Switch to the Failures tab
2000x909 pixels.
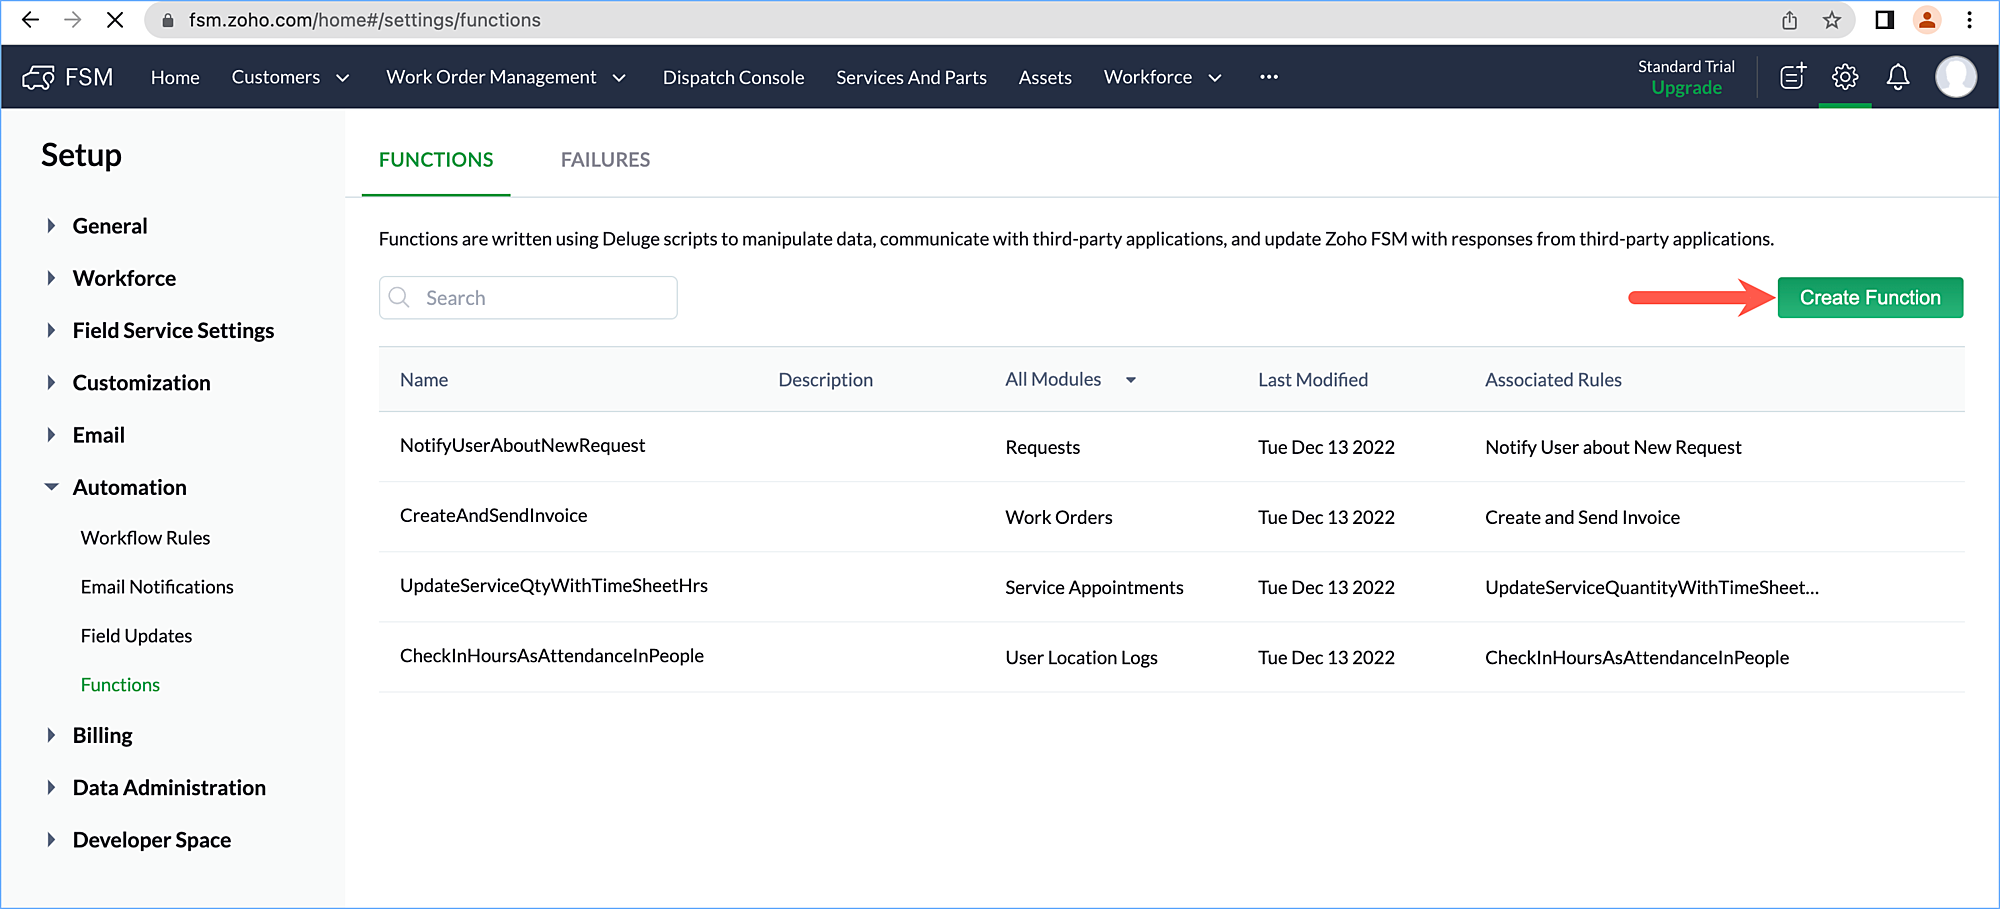point(605,160)
